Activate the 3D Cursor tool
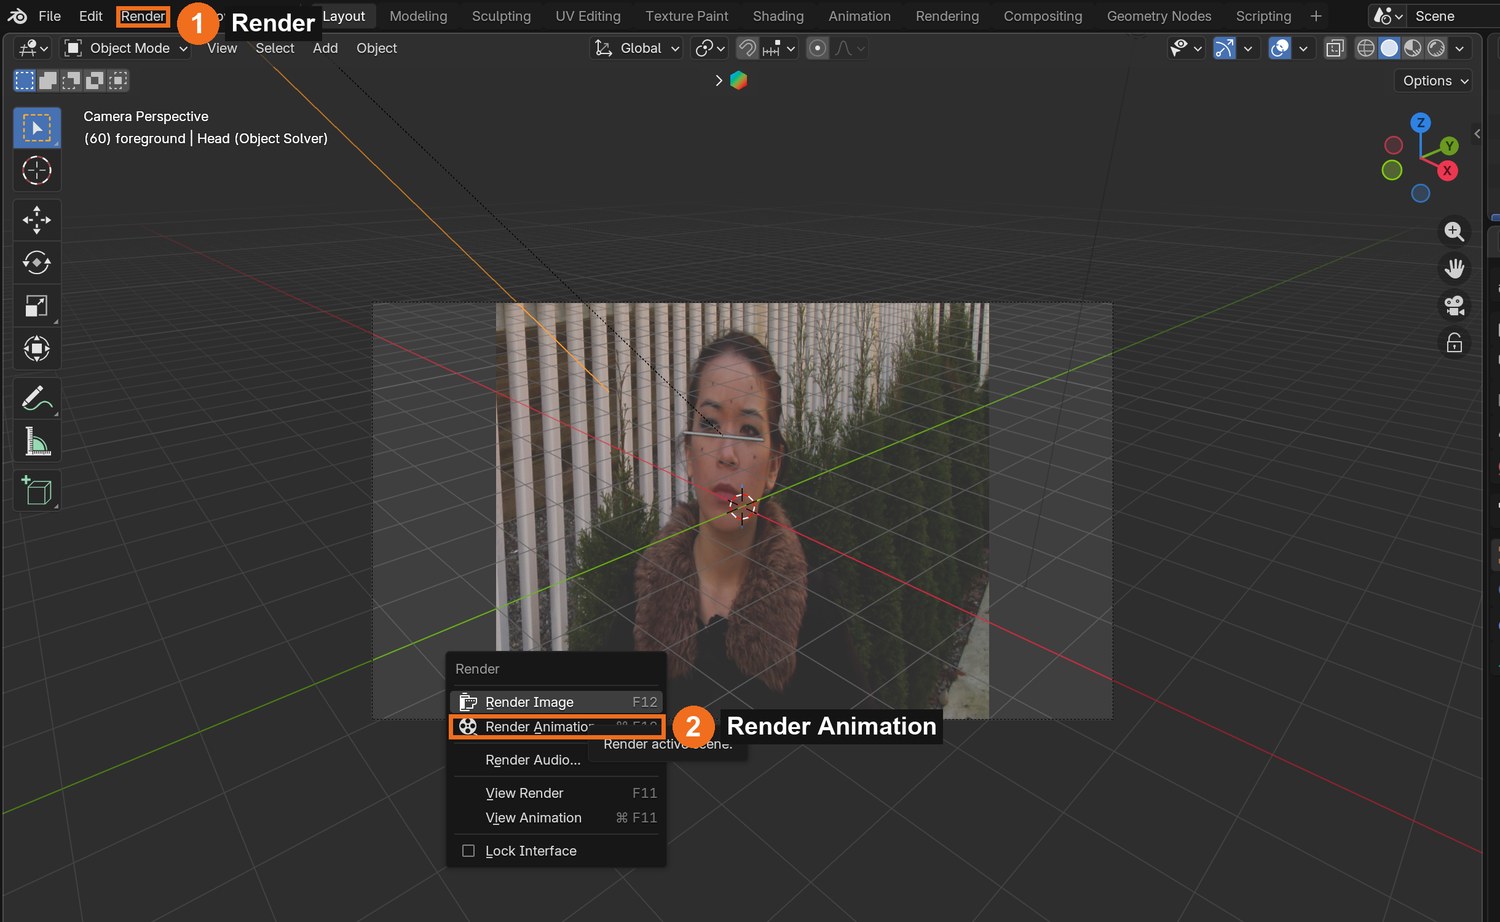 37,171
